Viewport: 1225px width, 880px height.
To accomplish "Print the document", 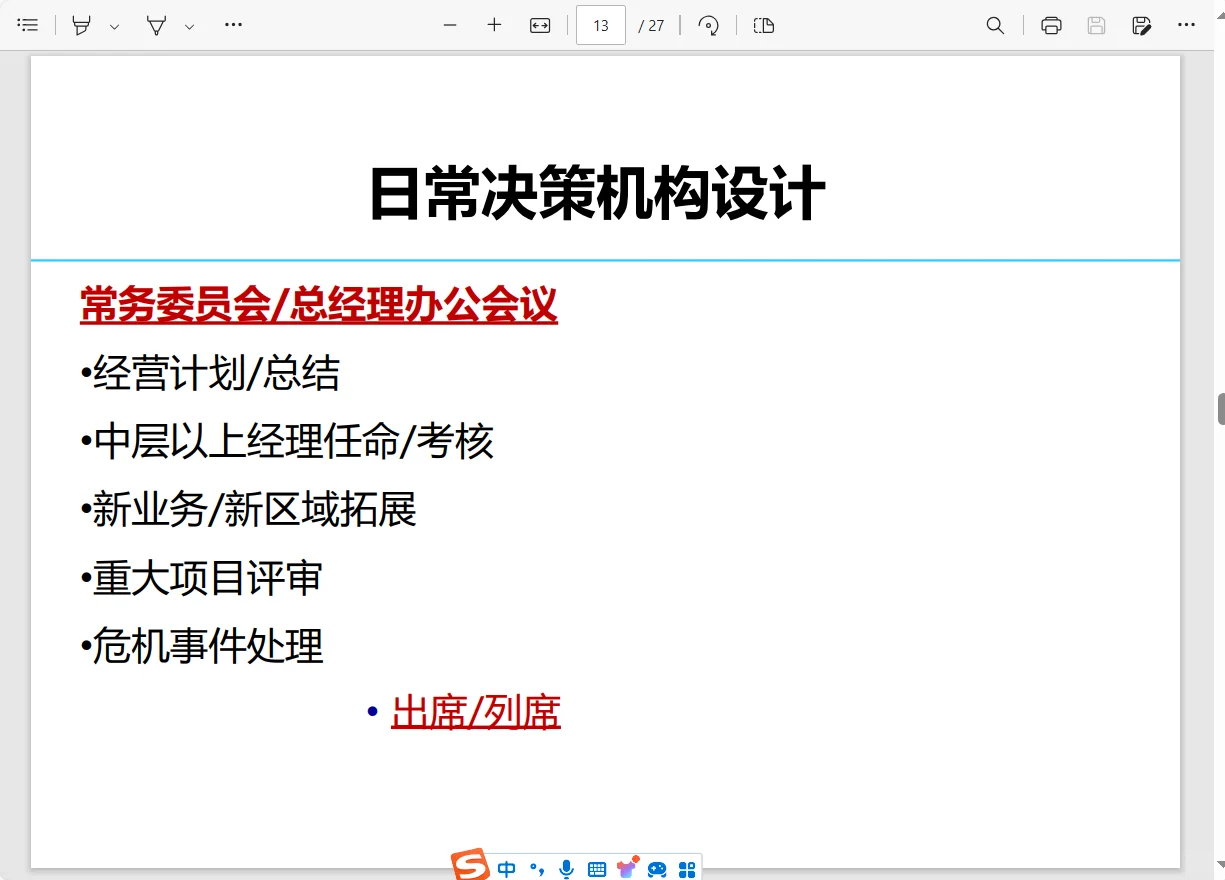I will pos(1050,25).
